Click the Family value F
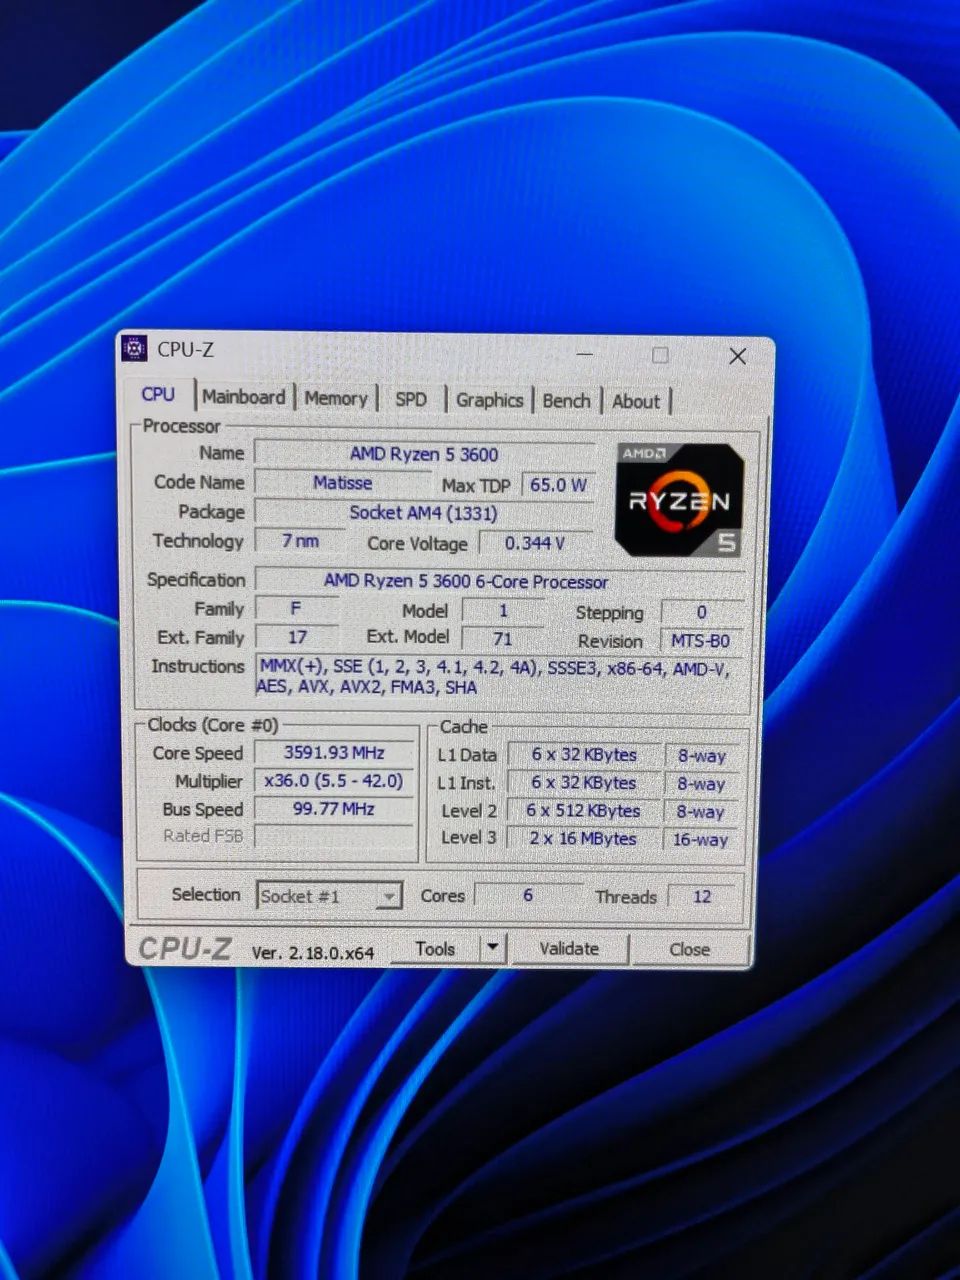 coord(296,608)
